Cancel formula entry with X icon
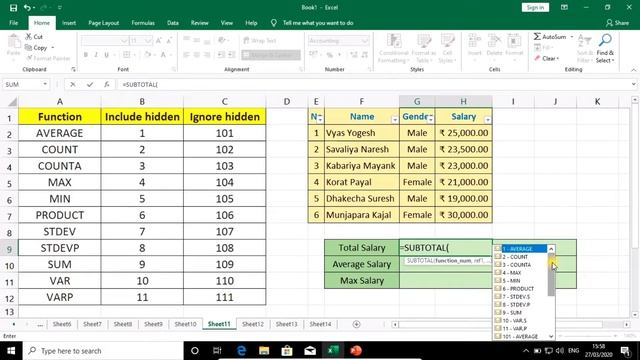Screen dimensions: 640x360 pyautogui.click(x=73, y=84)
